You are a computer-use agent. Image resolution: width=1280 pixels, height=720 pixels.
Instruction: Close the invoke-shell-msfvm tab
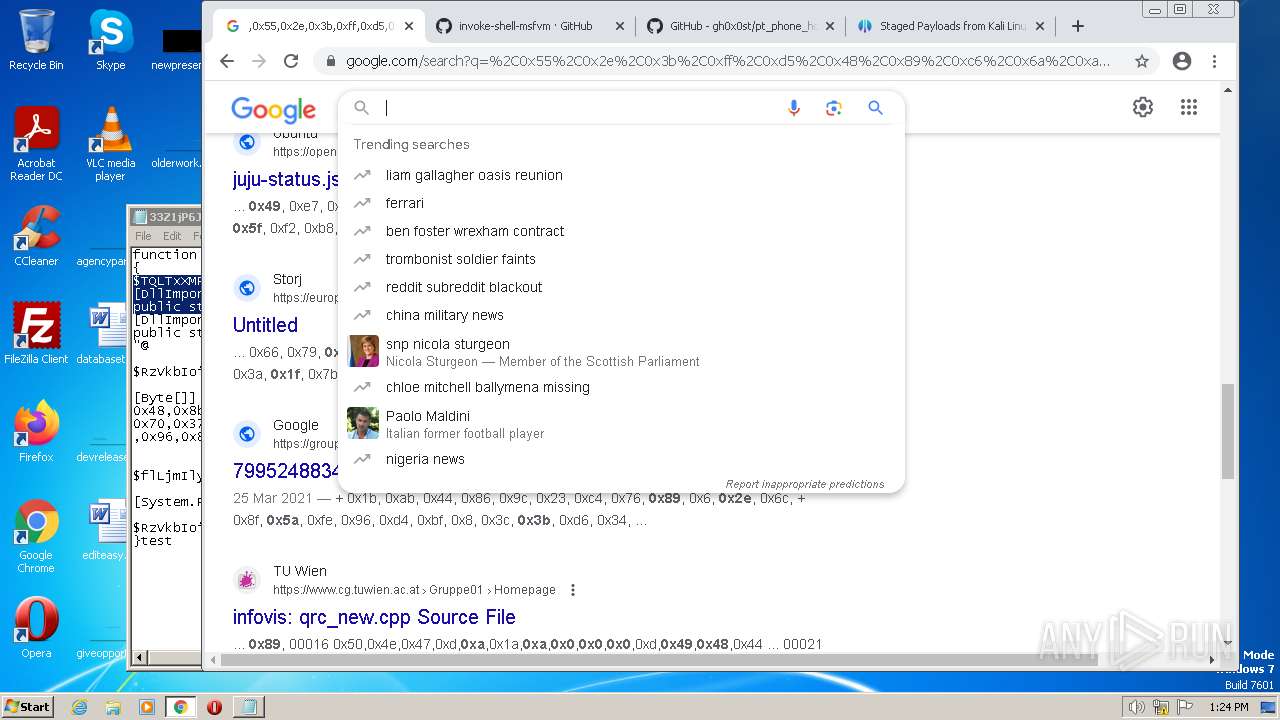(x=619, y=26)
